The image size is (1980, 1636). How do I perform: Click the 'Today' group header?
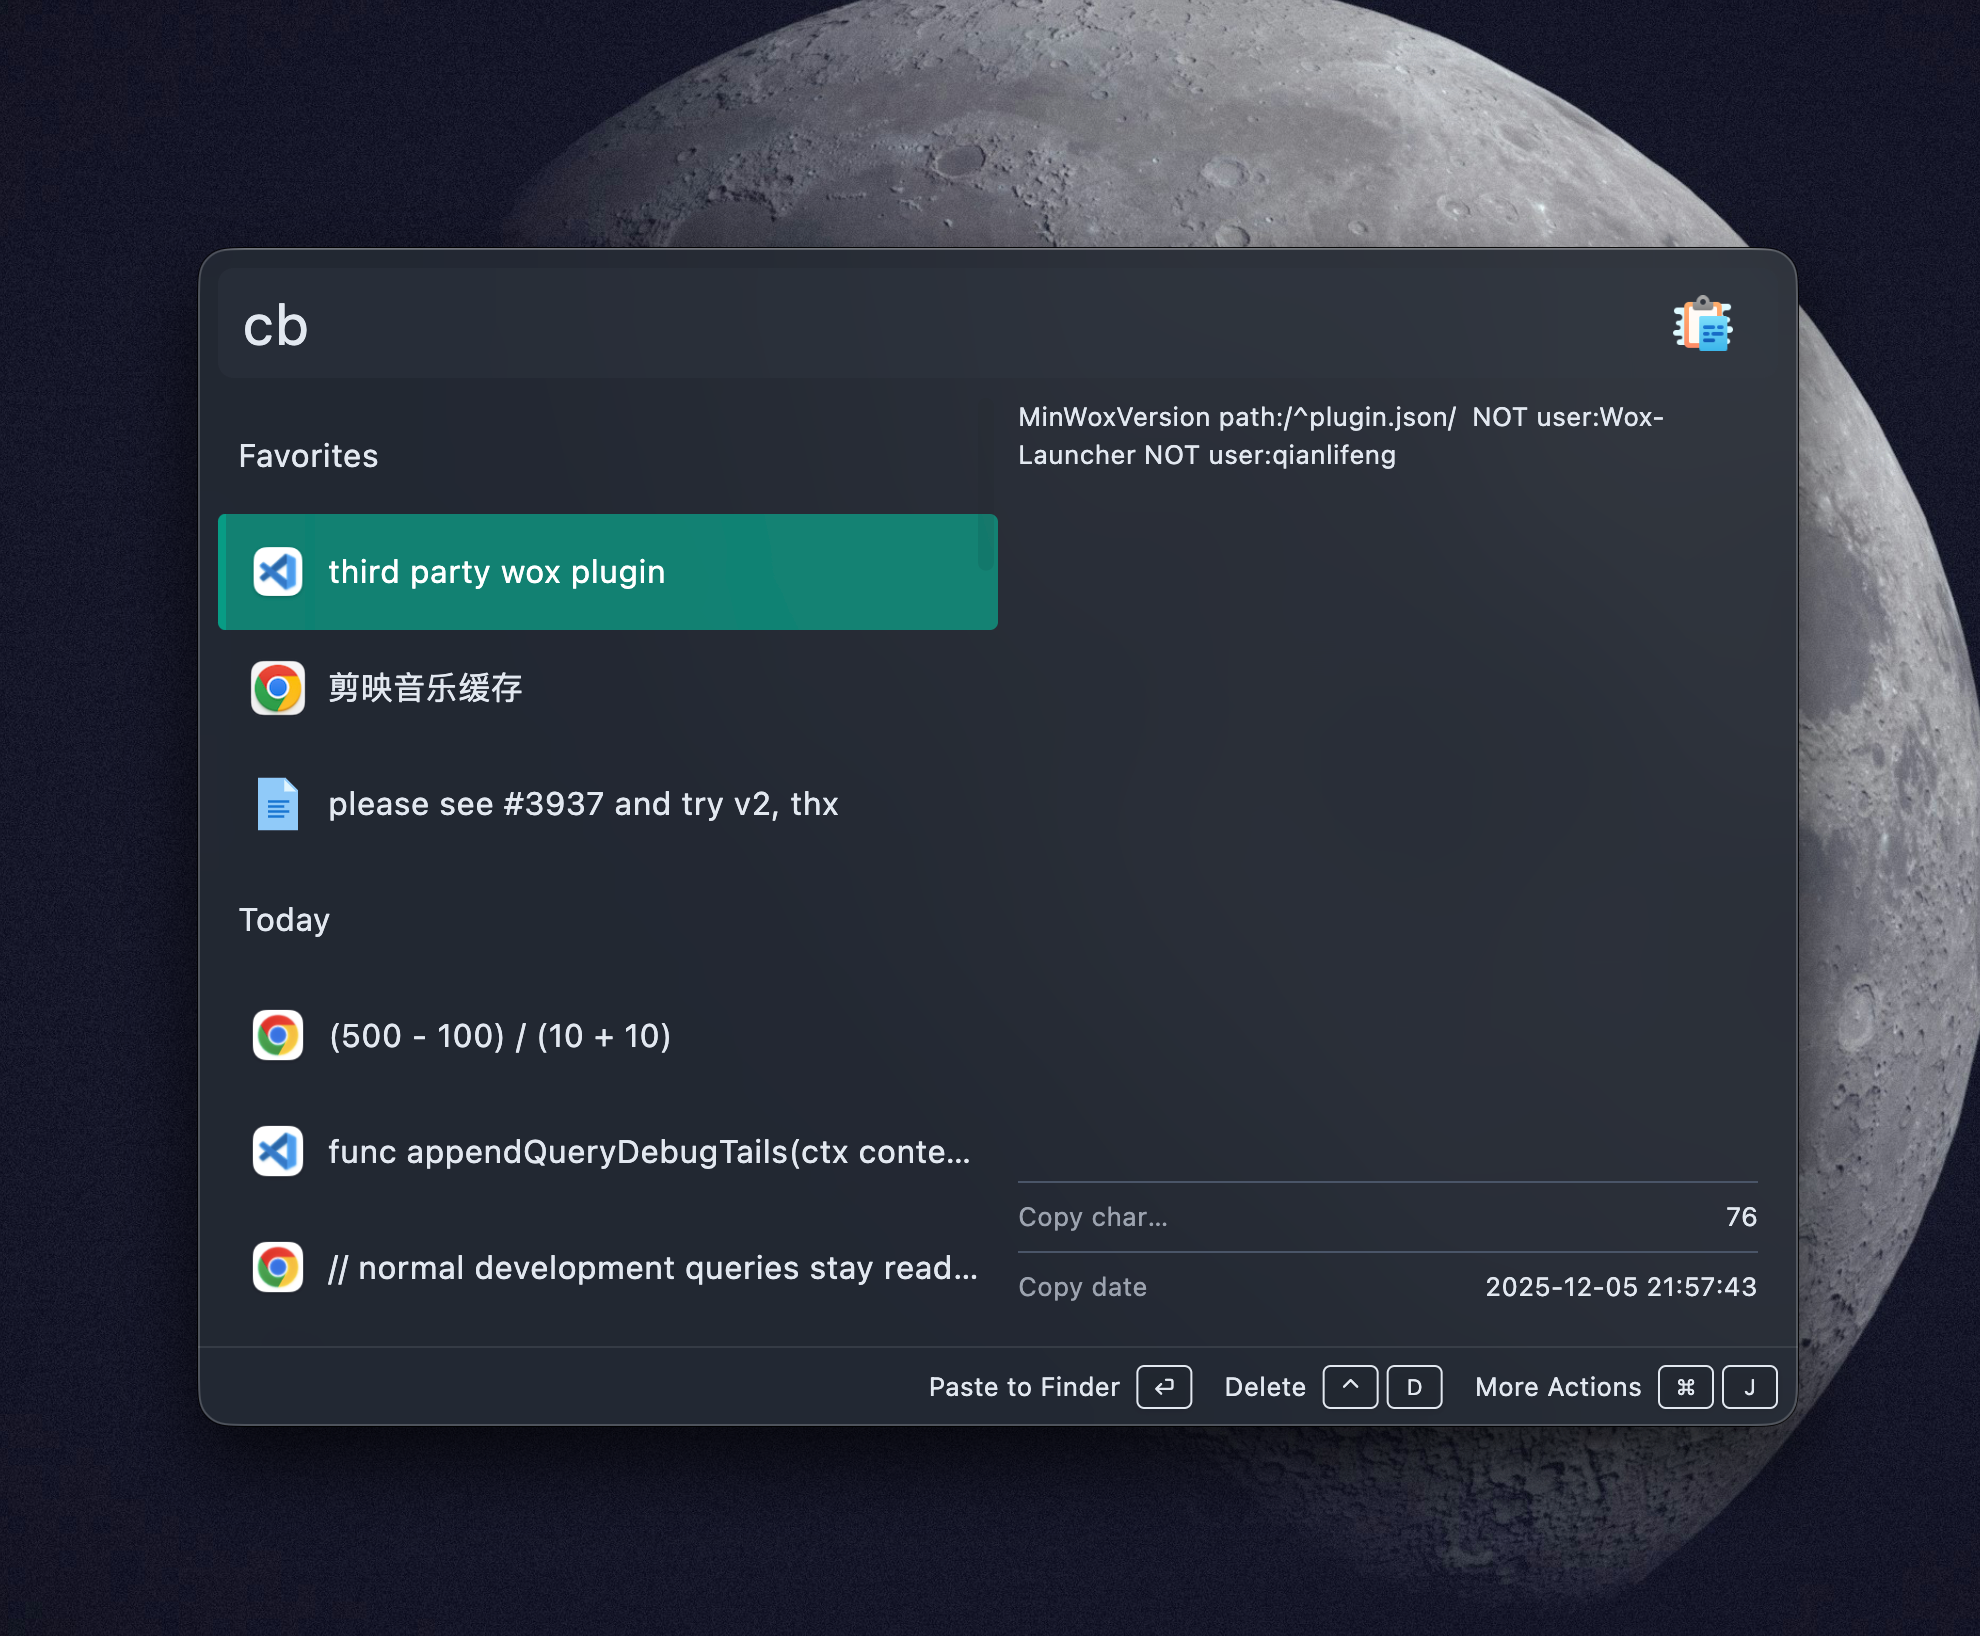click(284, 920)
